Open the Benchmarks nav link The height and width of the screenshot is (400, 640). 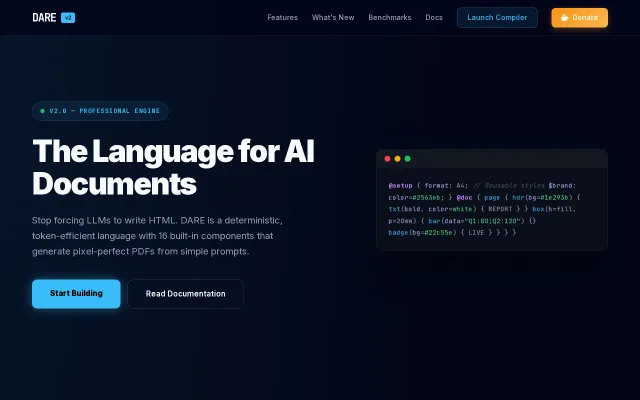pos(390,18)
